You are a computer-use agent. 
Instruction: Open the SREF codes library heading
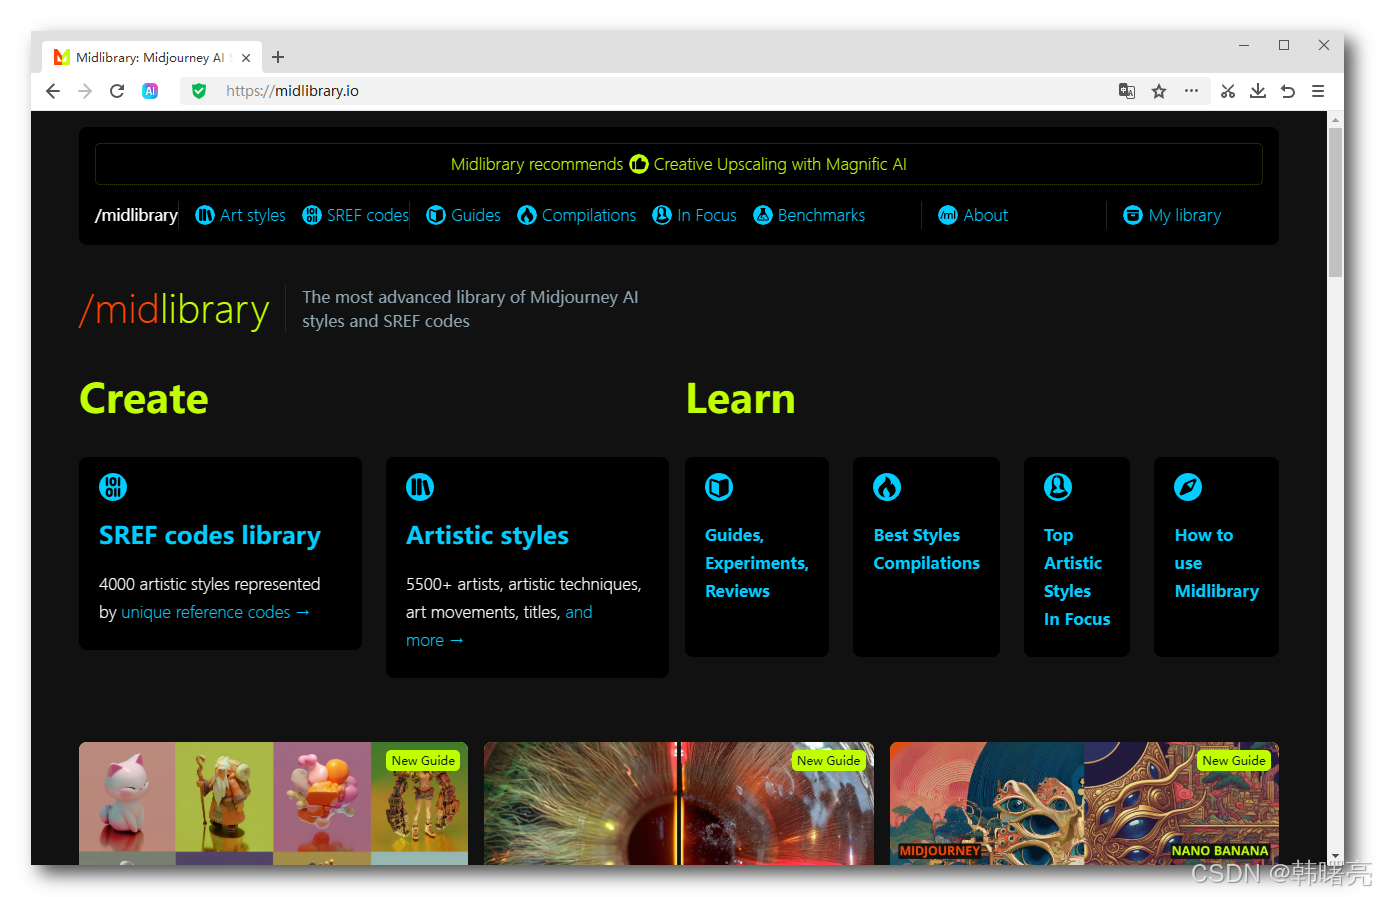(210, 535)
